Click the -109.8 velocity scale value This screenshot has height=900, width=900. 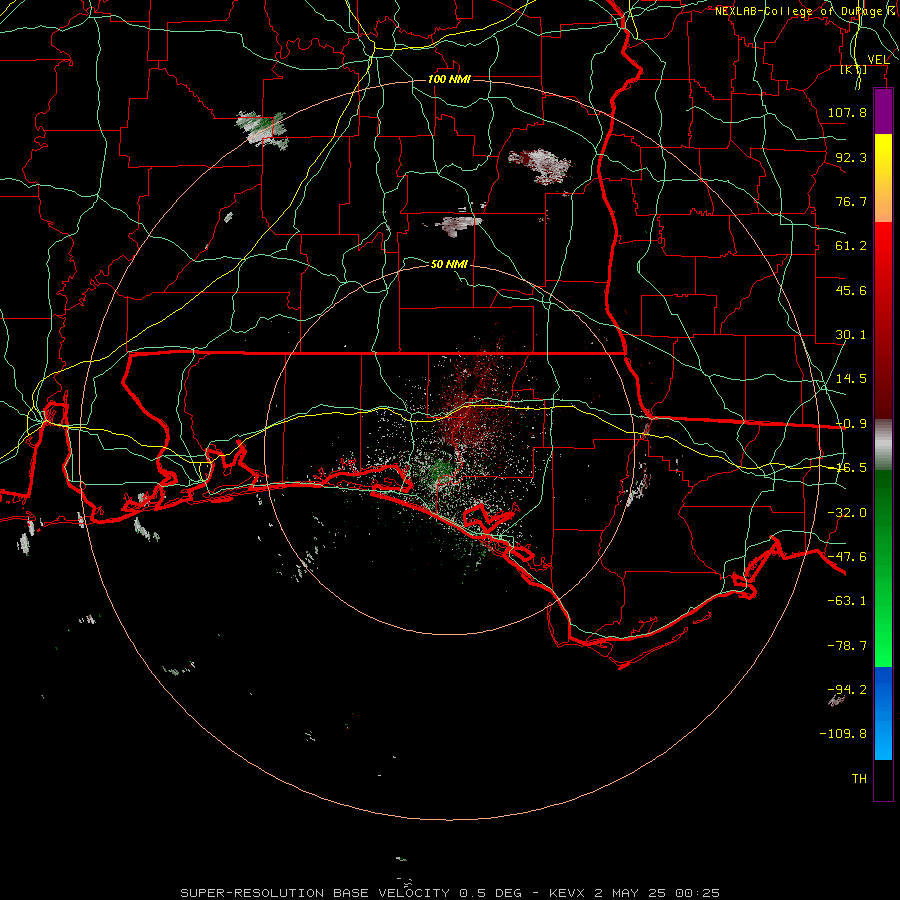843,734
